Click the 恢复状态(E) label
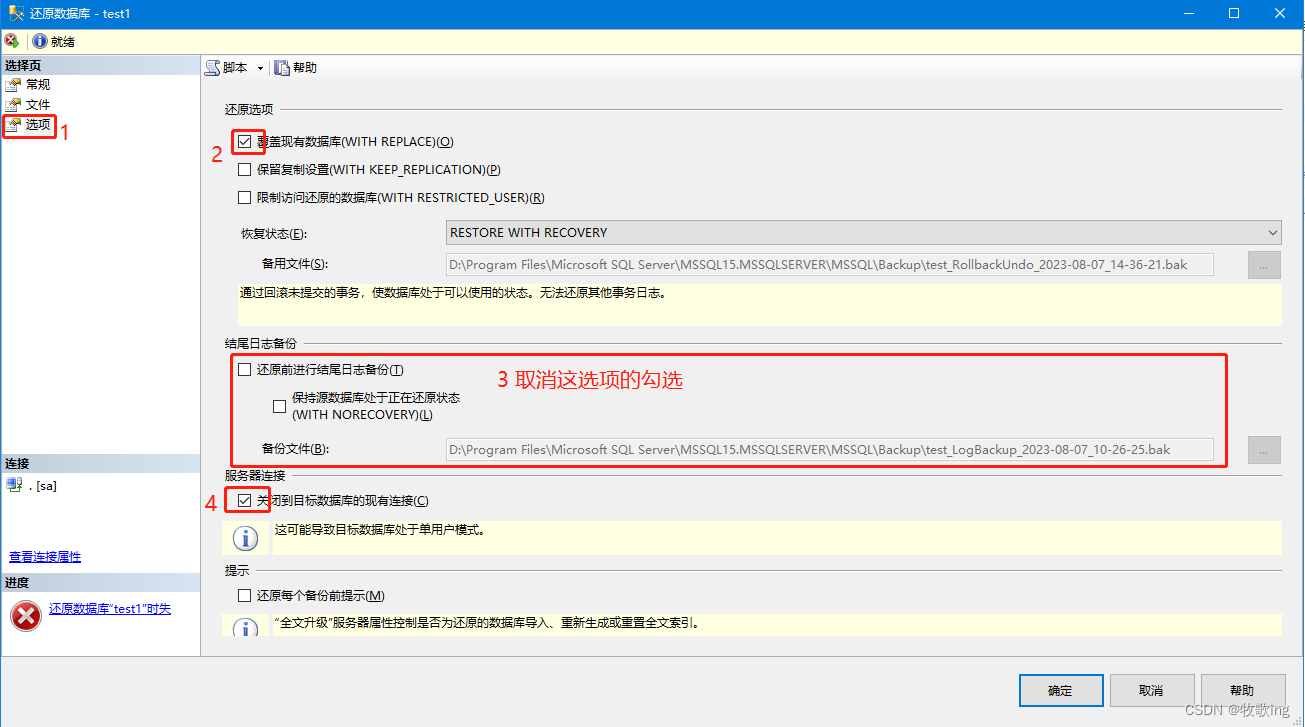 click(x=274, y=234)
